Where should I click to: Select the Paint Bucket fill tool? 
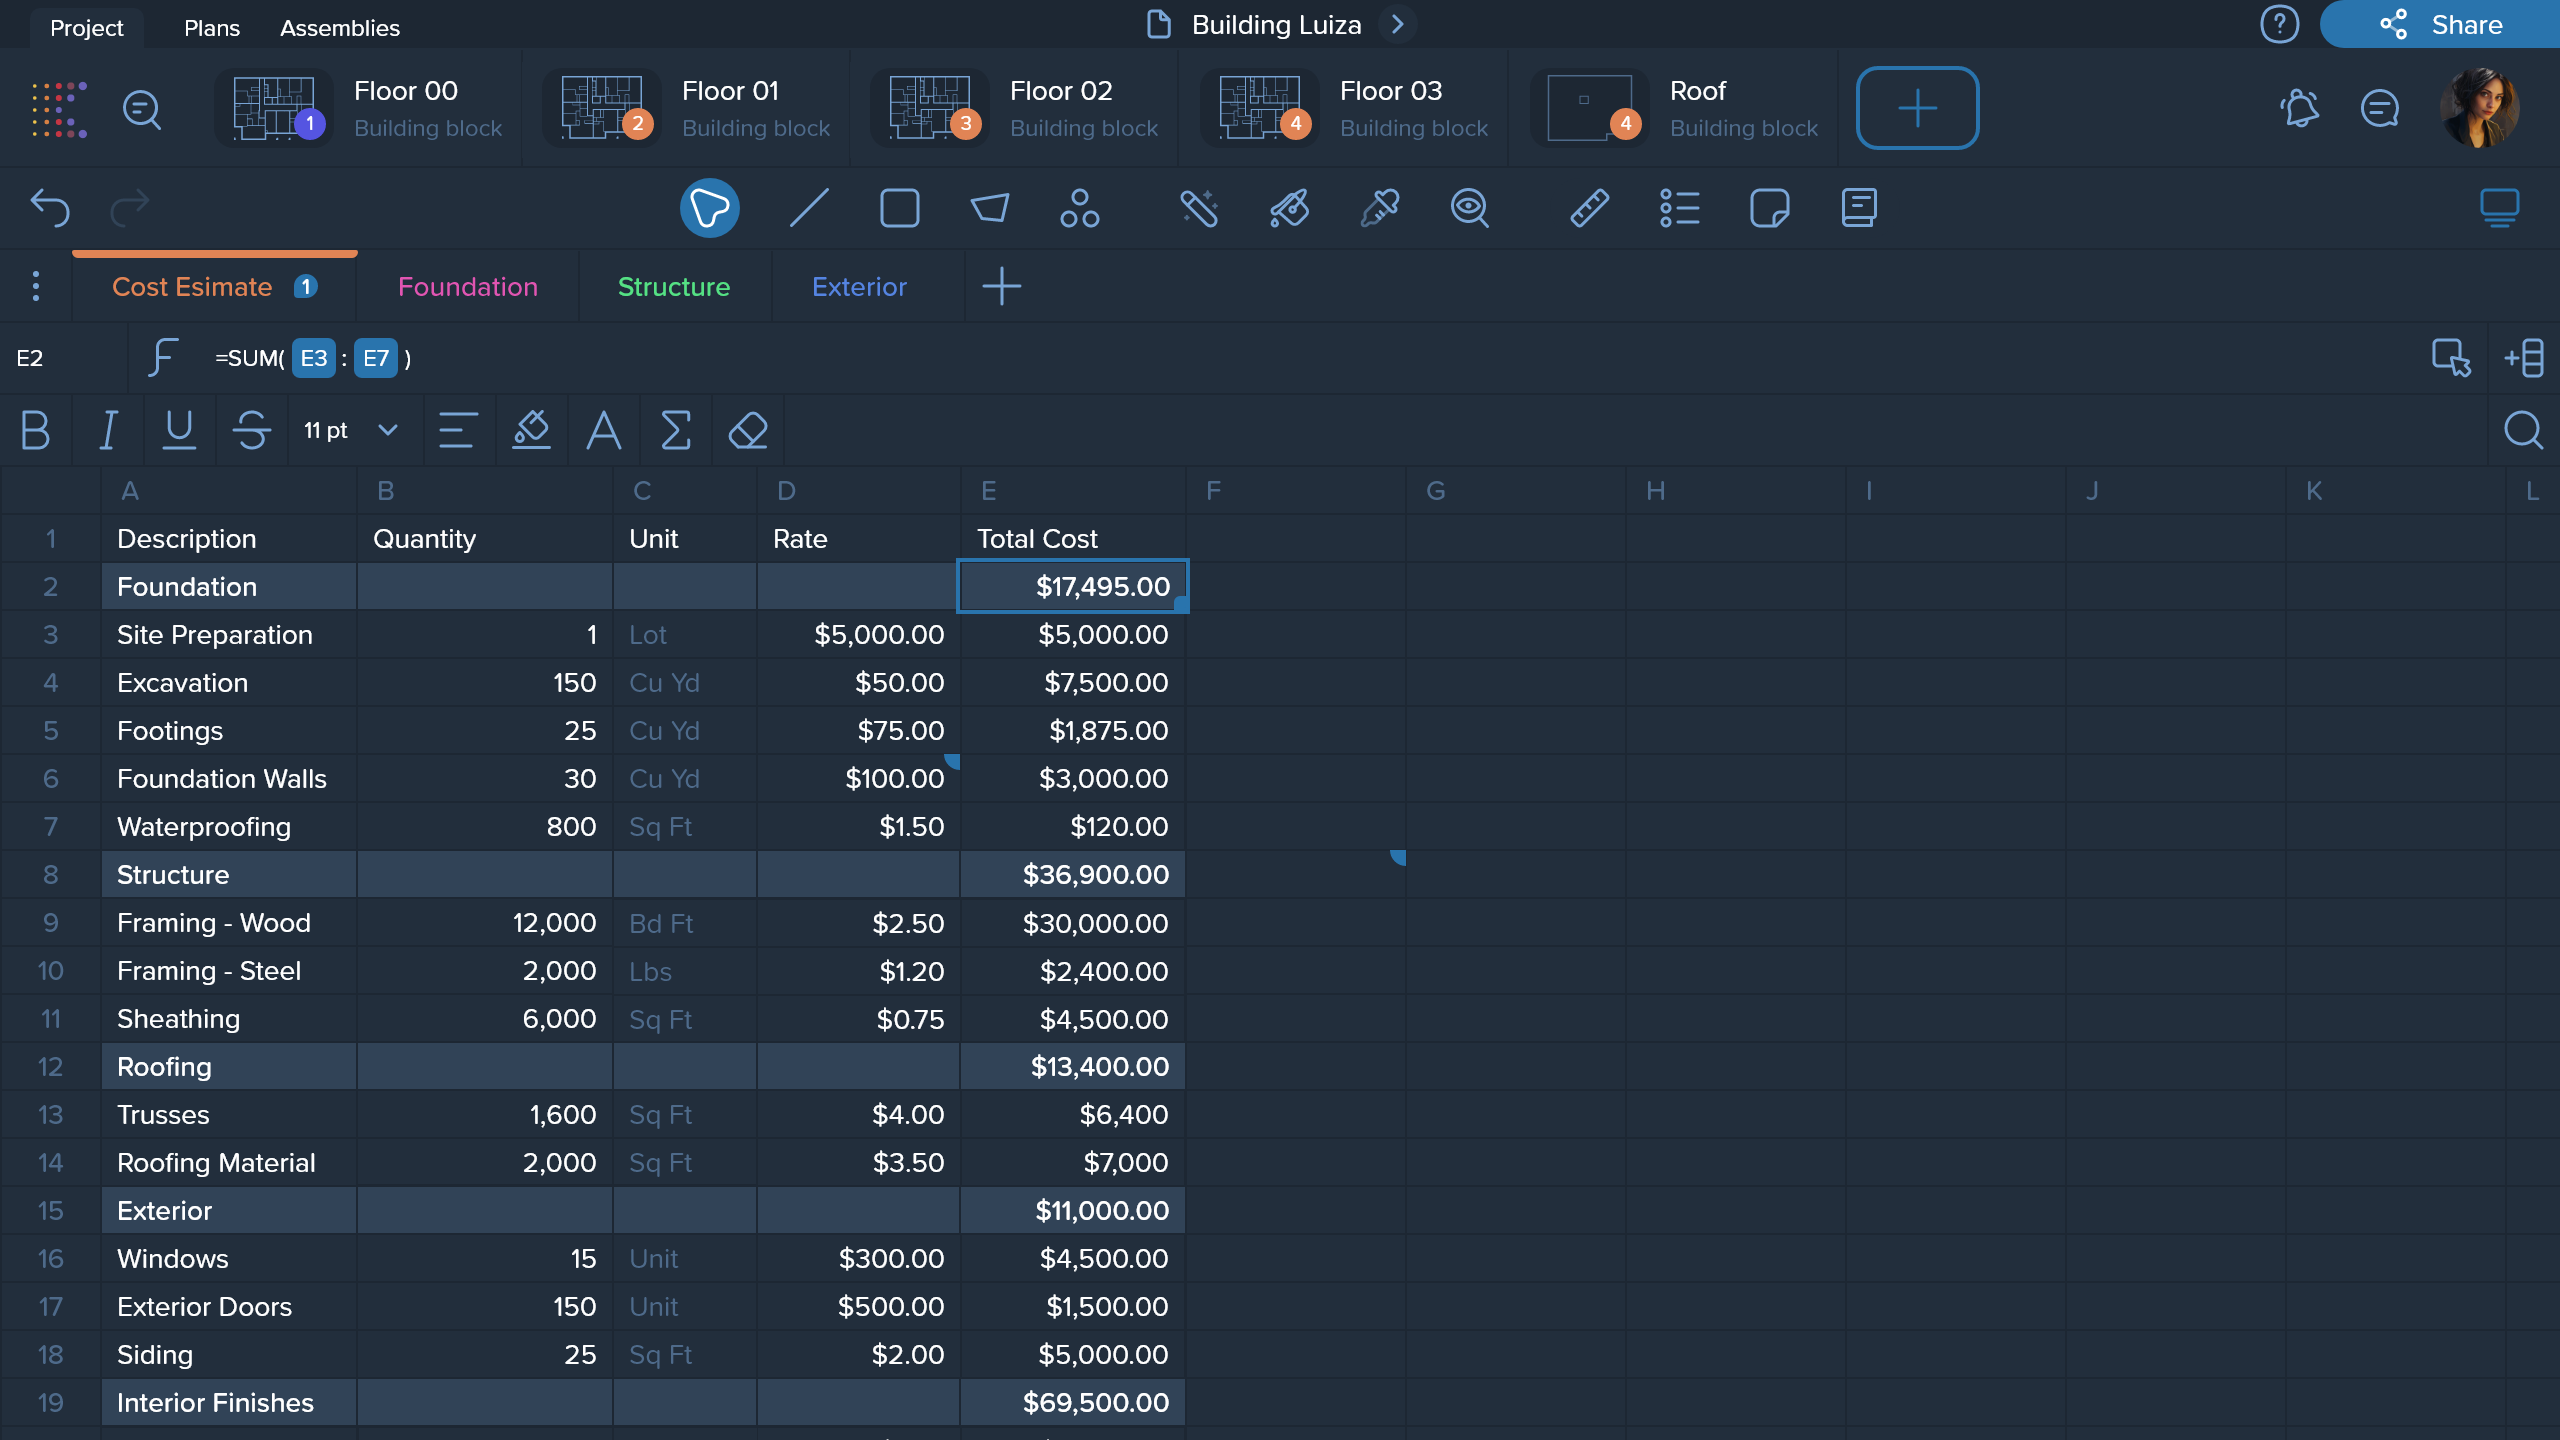[1289, 208]
